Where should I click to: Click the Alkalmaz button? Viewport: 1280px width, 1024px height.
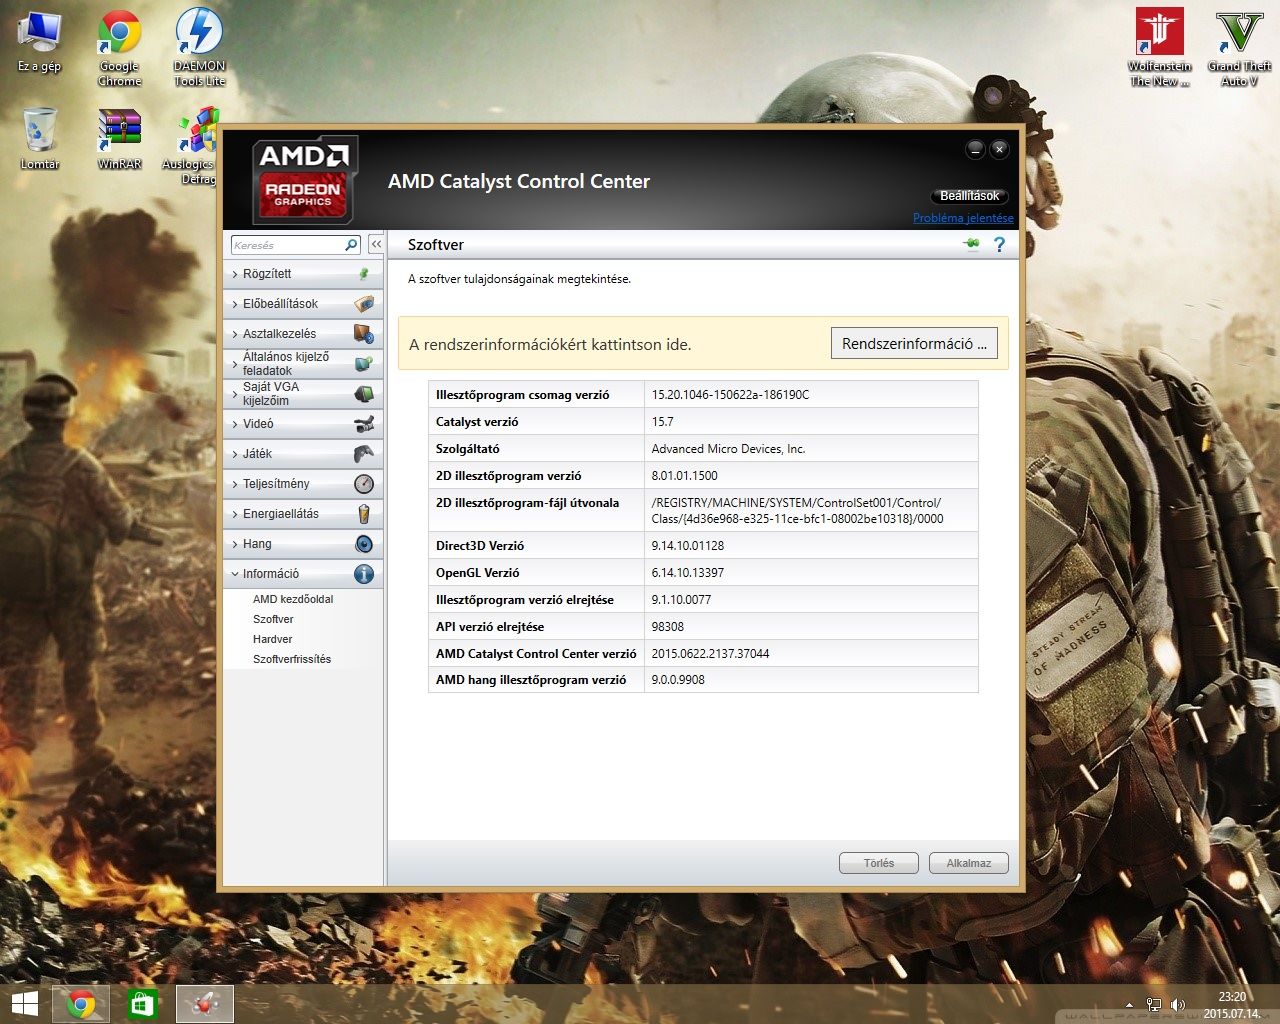pyautogui.click(x=969, y=863)
